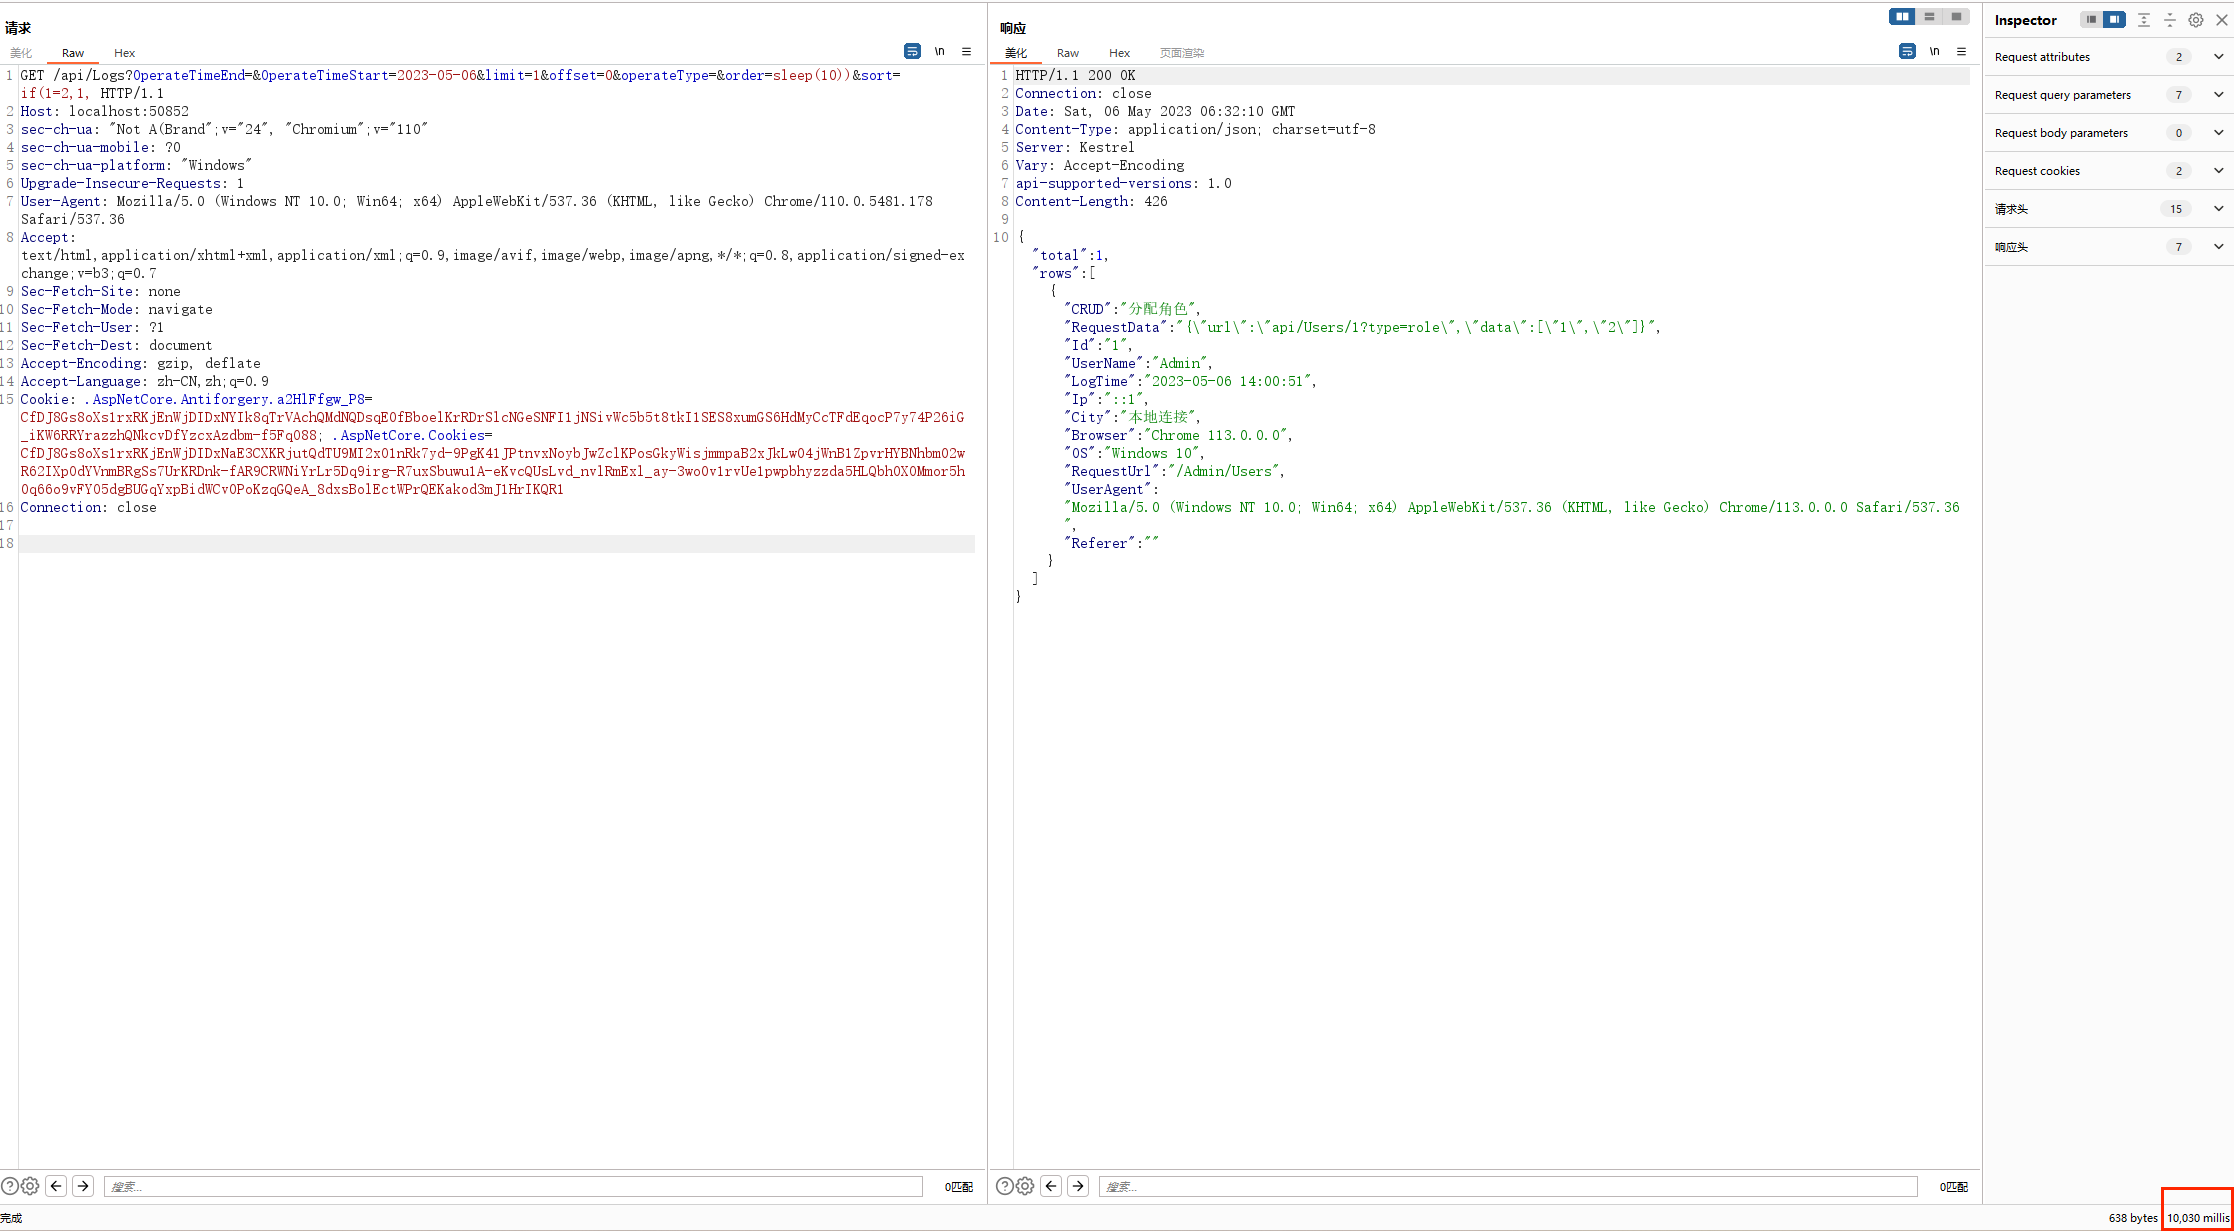Dock the Inspector on the left
Screen dimensions: 2234x1231
click(2091, 19)
